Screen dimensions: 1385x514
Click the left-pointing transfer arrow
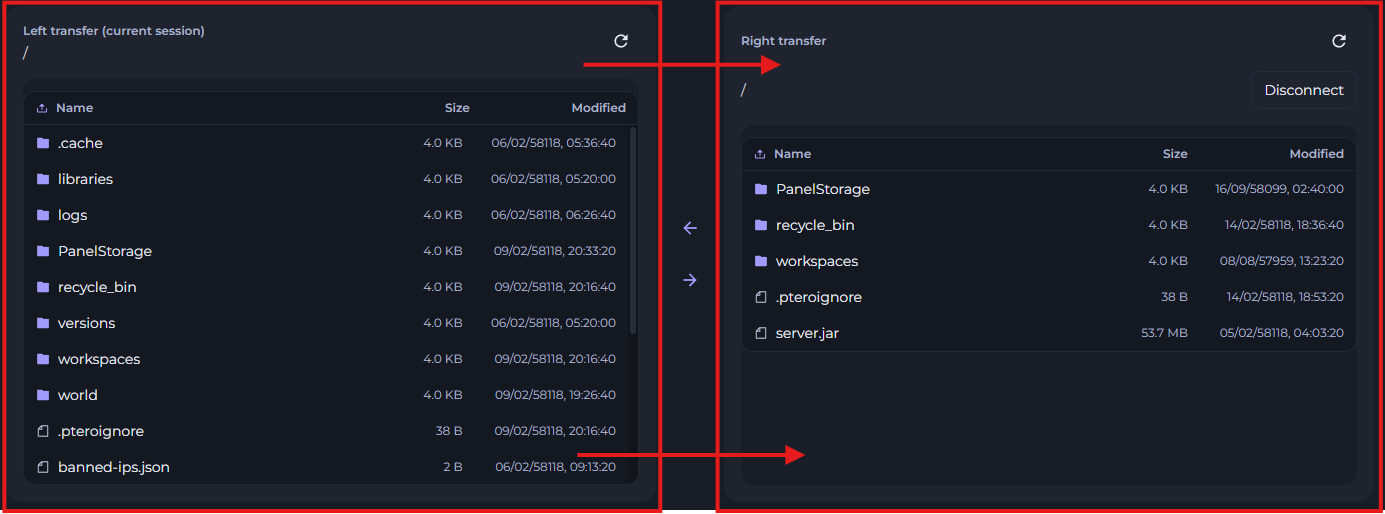coord(689,228)
